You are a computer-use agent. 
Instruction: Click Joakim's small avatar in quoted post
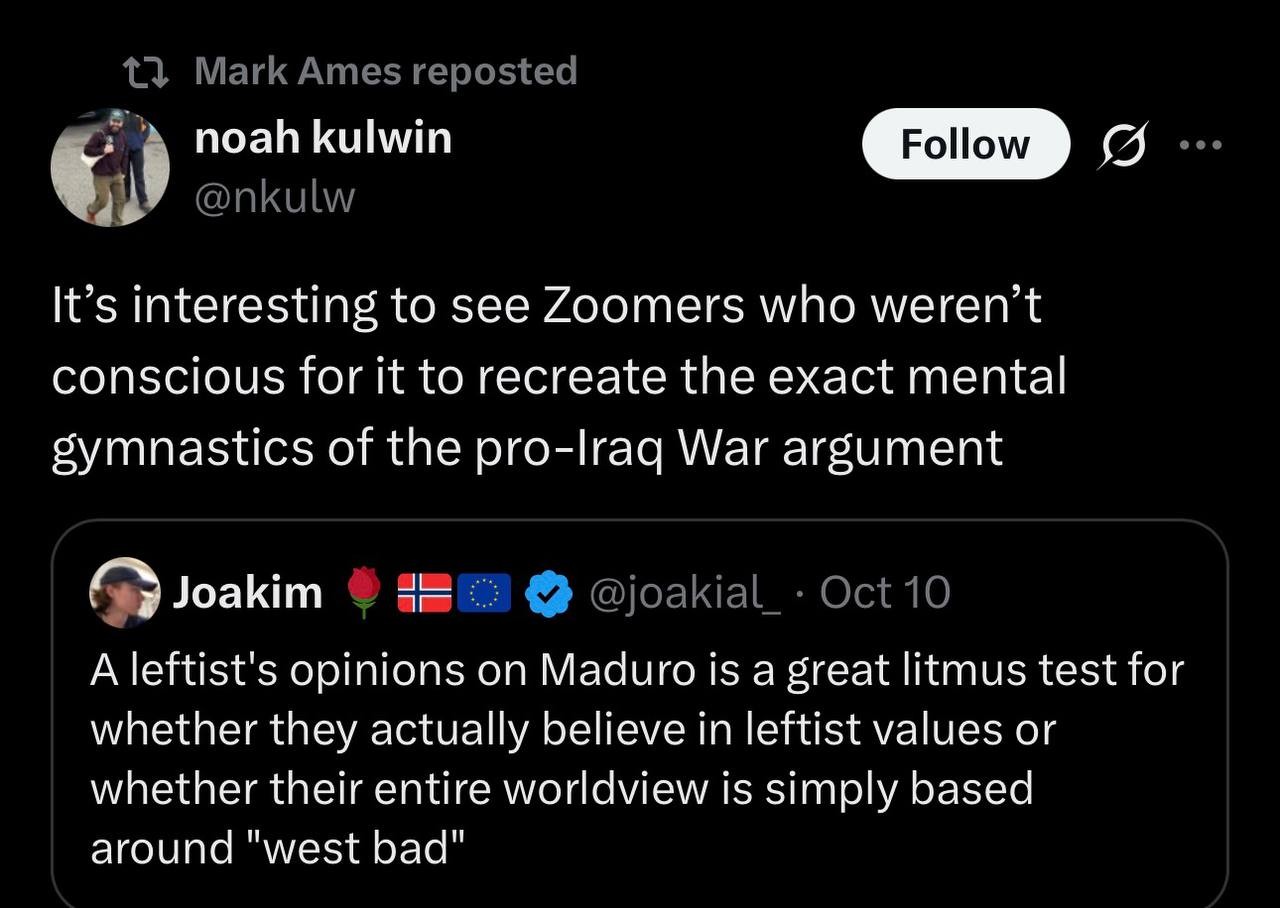tap(125, 593)
